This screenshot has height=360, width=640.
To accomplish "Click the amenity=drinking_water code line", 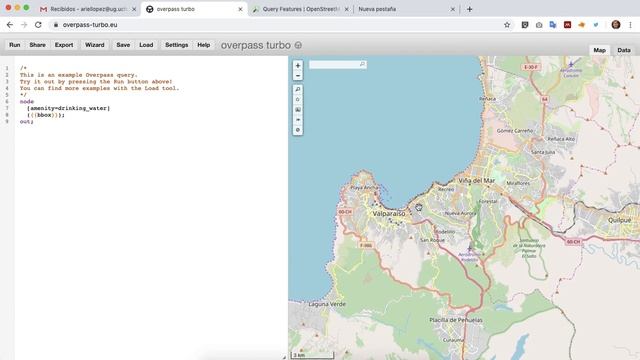I will [69, 108].
